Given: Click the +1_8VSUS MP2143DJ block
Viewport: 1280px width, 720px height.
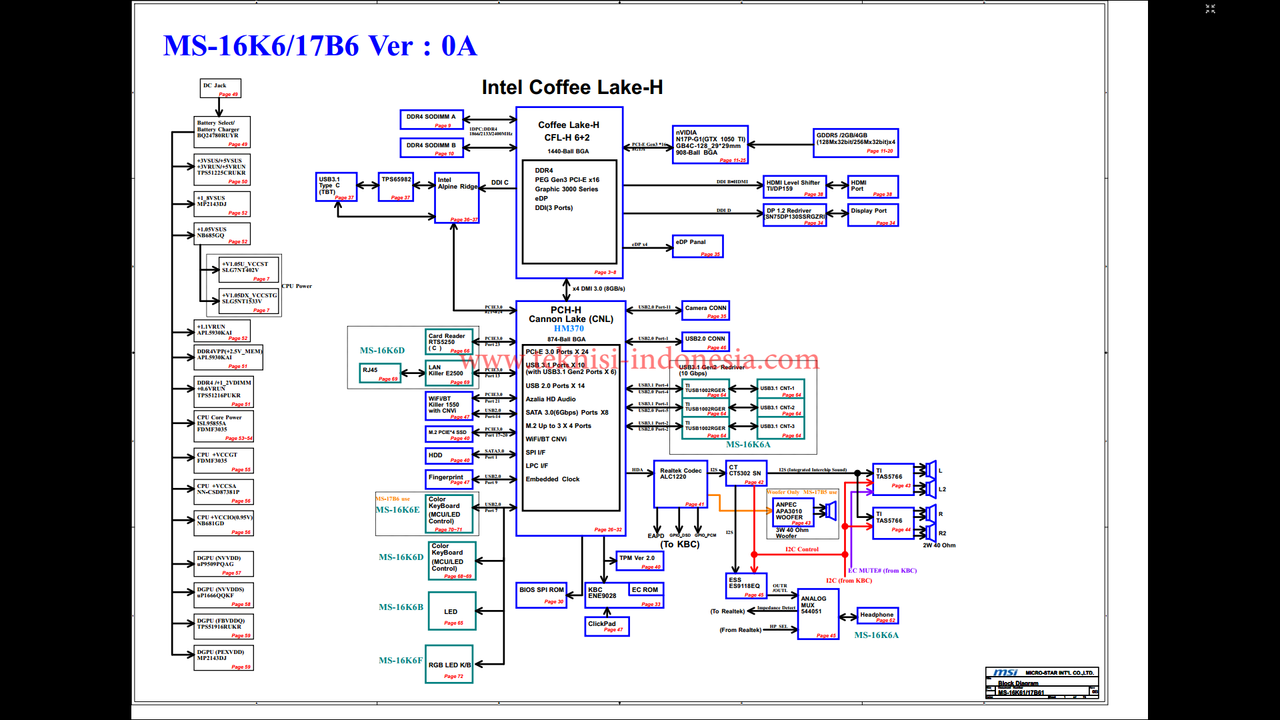Looking at the screenshot, I should click(221, 205).
